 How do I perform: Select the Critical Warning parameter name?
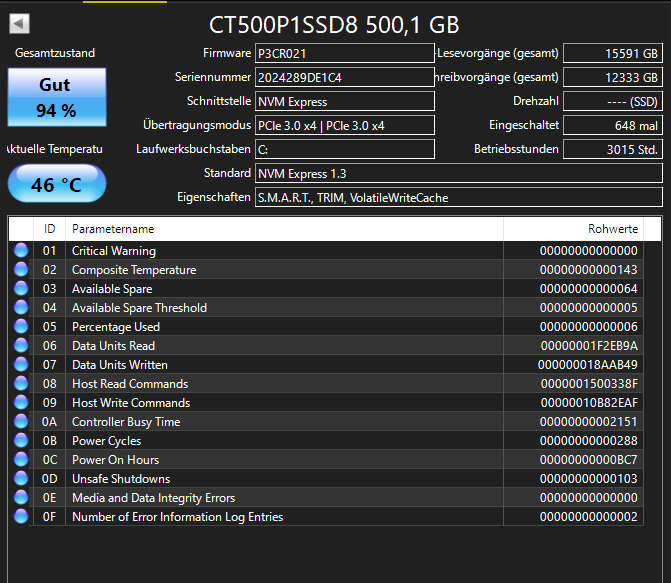(x=114, y=251)
